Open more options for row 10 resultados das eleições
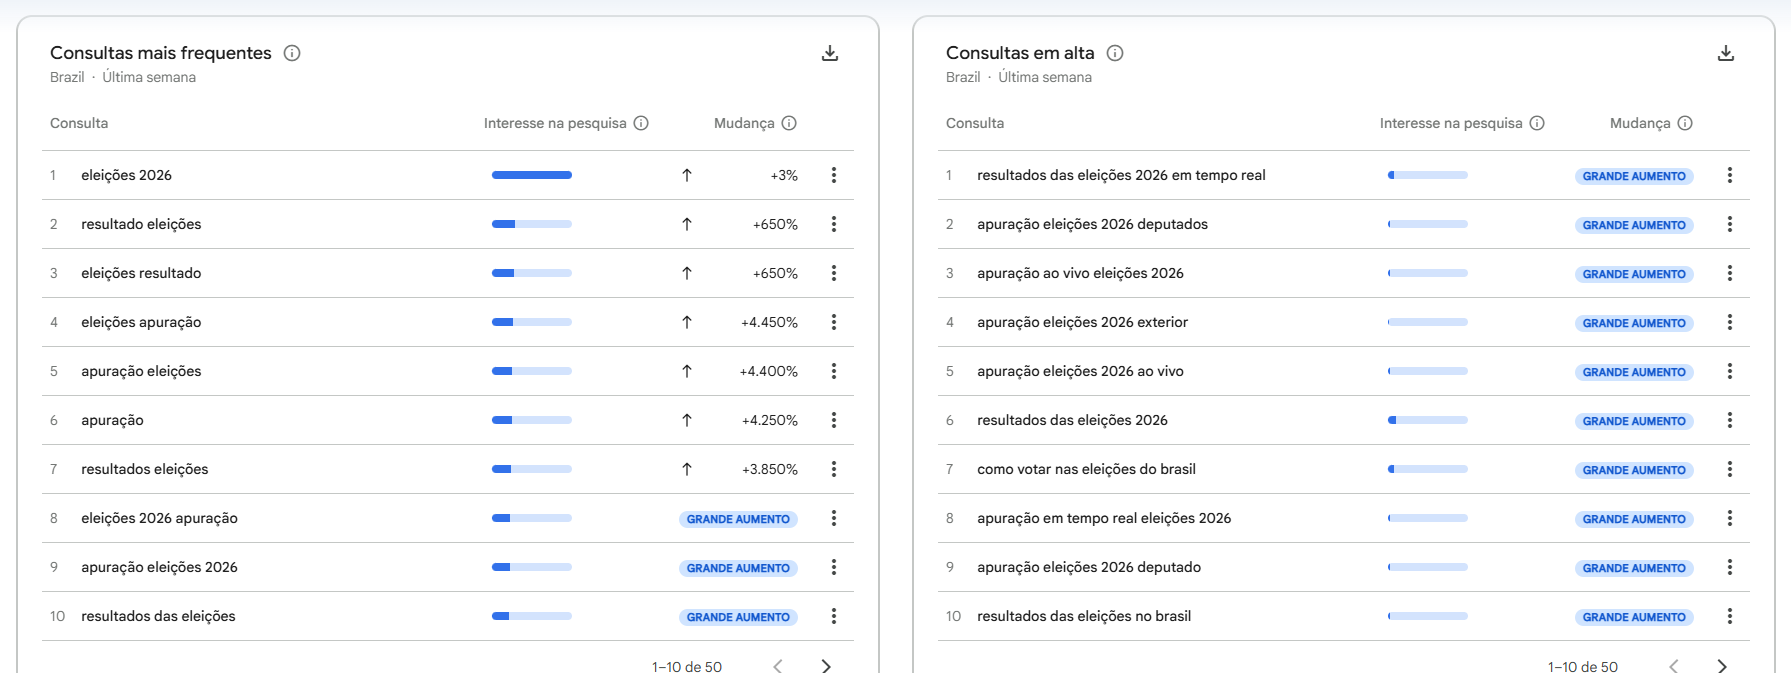The width and height of the screenshot is (1791, 673). 834,616
